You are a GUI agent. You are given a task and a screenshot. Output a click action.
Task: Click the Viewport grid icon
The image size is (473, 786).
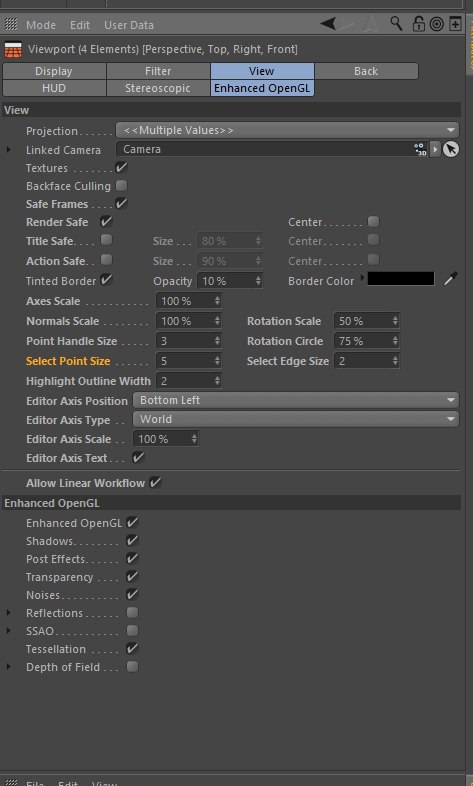(13, 50)
